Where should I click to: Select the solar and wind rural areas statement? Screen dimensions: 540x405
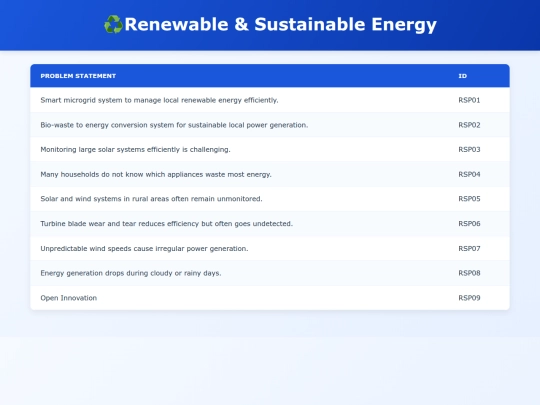[151, 199]
